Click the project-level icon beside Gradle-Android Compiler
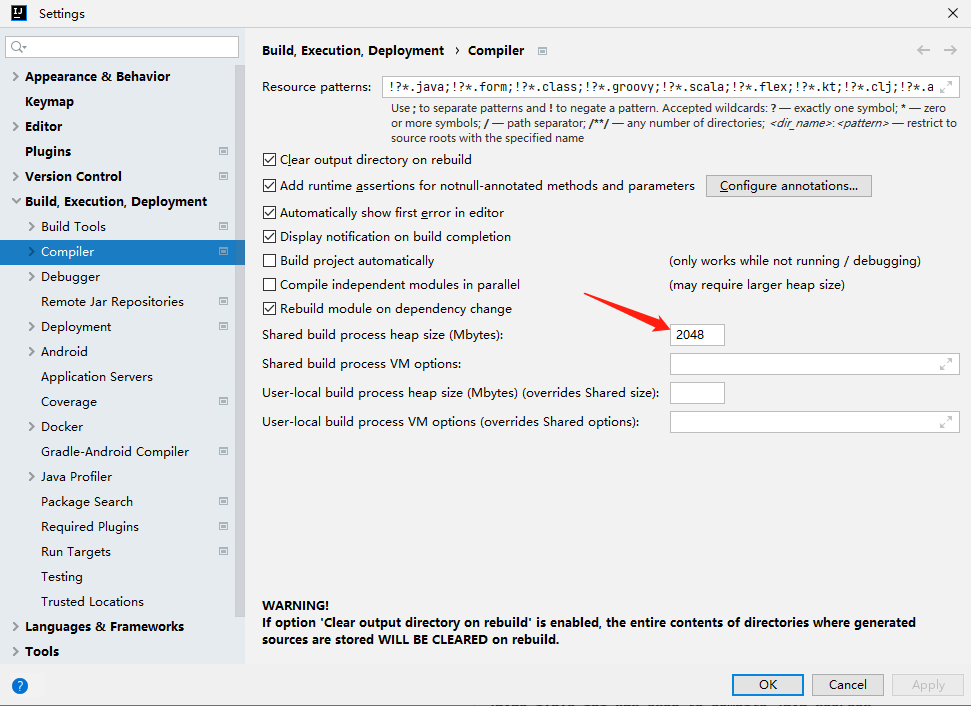 pyautogui.click(x=224, y=451)
